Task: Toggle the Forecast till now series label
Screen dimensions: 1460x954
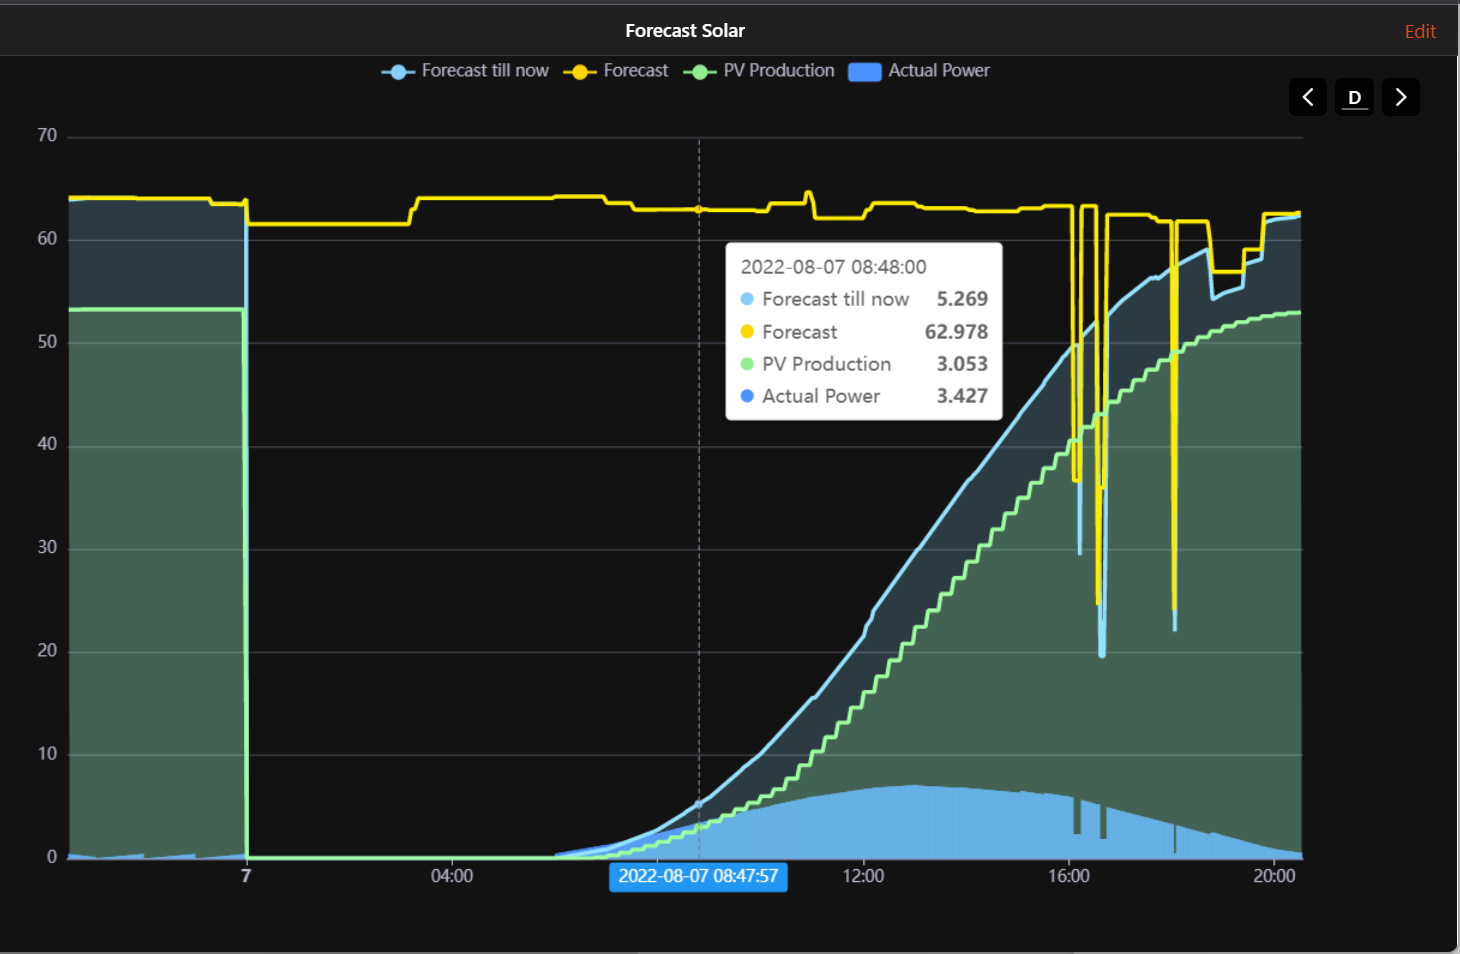Action: pyautogui.click(x=485, y=70)
